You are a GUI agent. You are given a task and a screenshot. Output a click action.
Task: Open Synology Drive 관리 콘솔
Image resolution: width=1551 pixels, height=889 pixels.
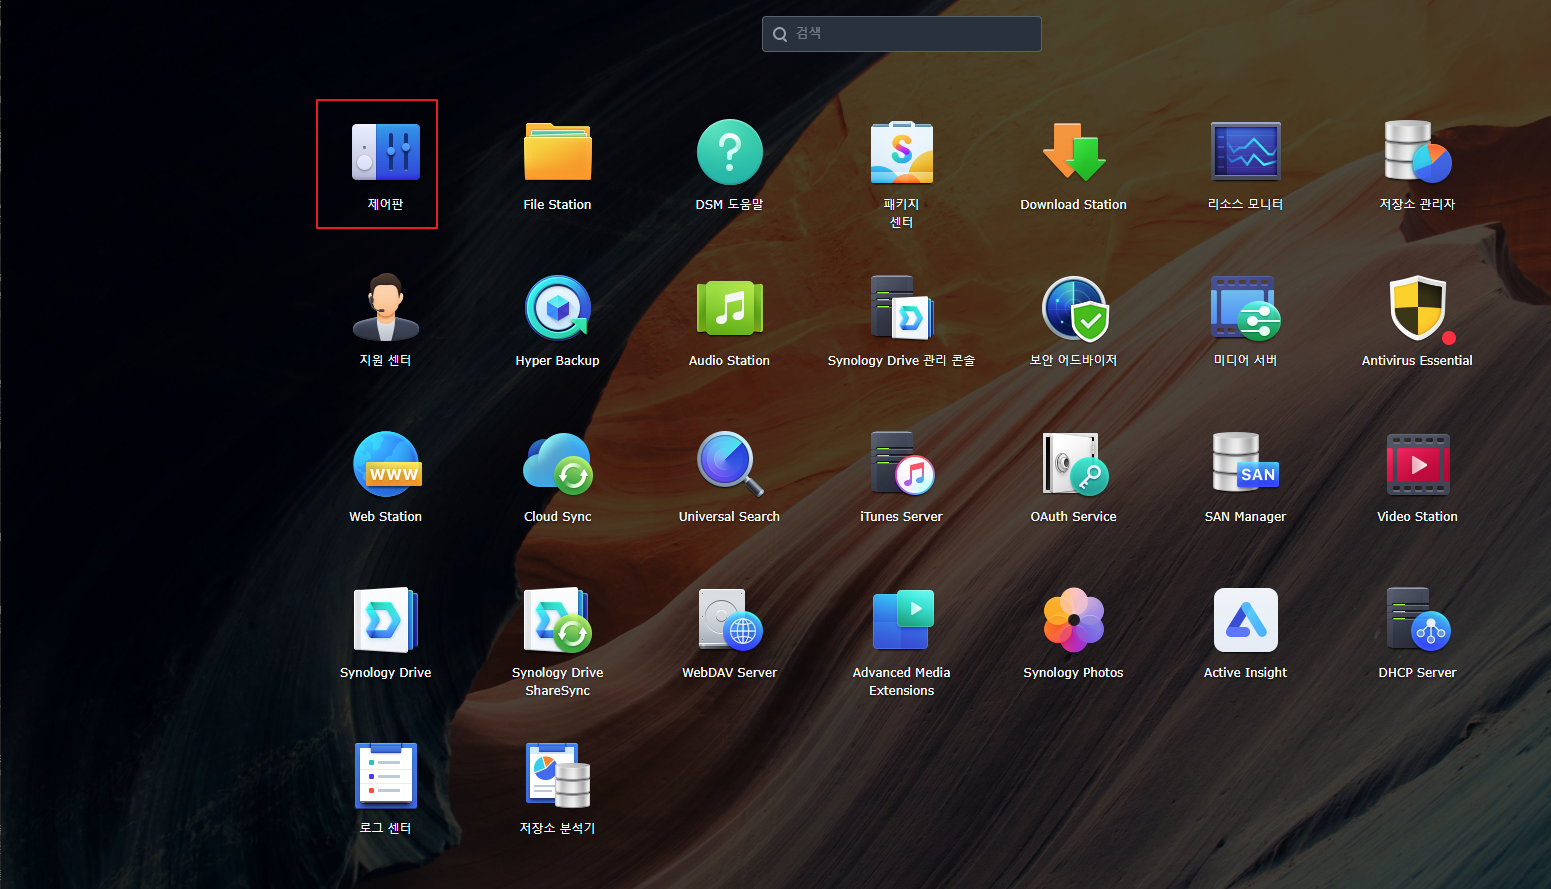[x=902, y=308]
